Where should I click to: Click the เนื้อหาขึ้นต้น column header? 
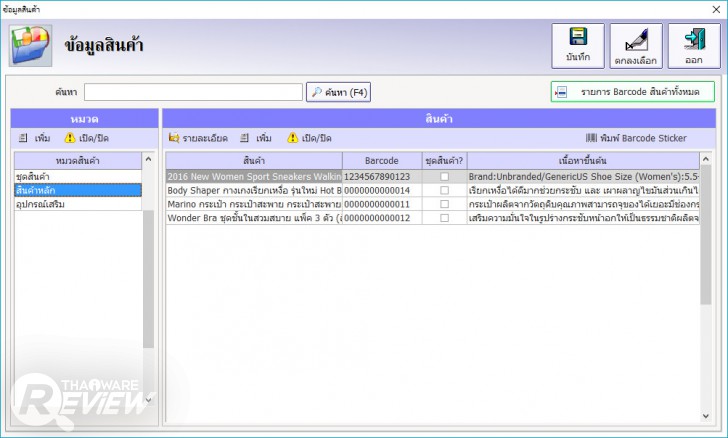coord(583,161)
